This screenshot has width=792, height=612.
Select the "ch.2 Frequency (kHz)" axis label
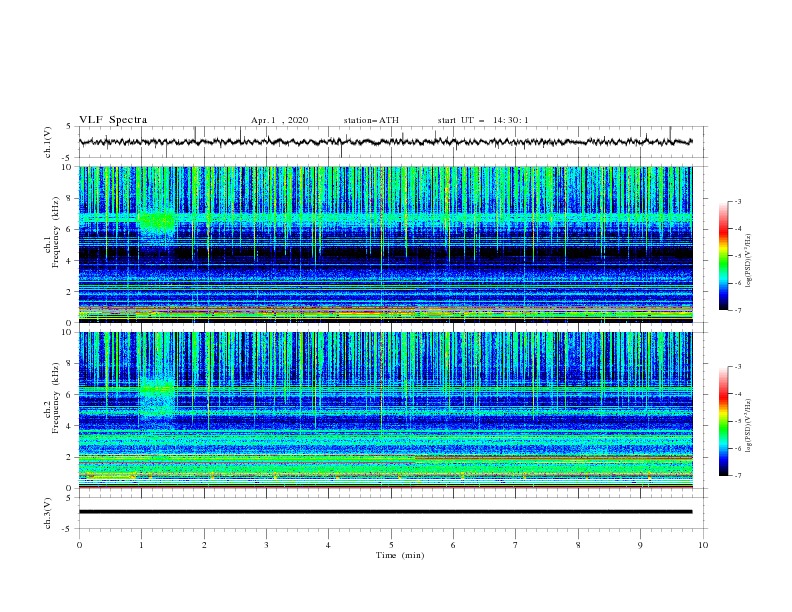52,398
